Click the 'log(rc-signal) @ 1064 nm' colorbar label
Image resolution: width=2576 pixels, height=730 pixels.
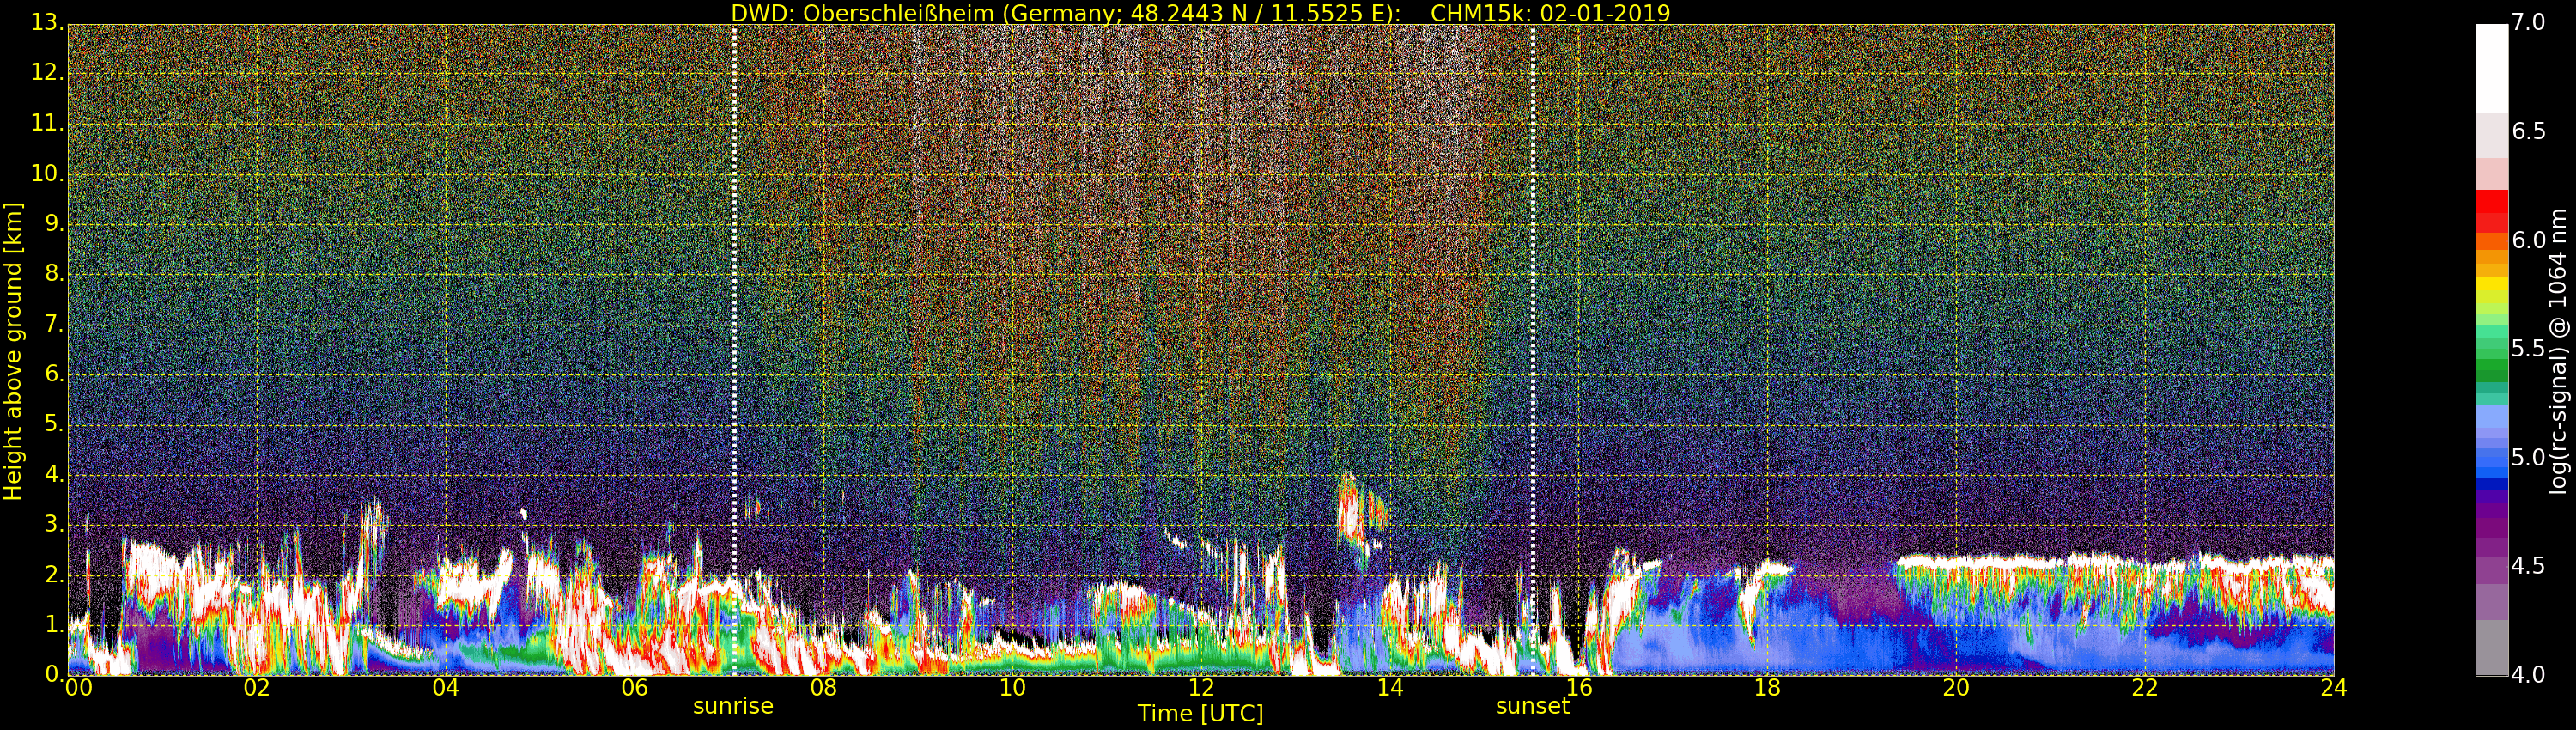[2557, 351]
